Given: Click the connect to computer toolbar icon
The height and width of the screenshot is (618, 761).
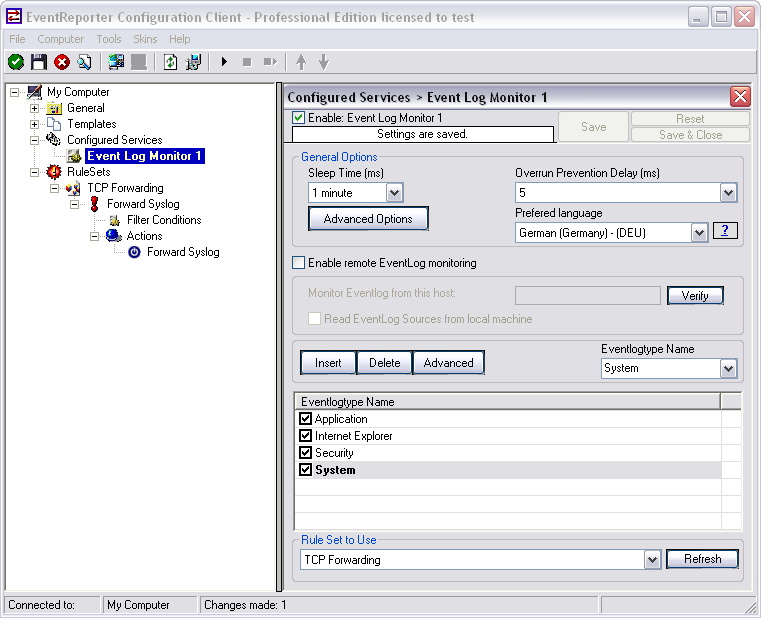Looking at the screenshot, I should (x=116, y=62).
